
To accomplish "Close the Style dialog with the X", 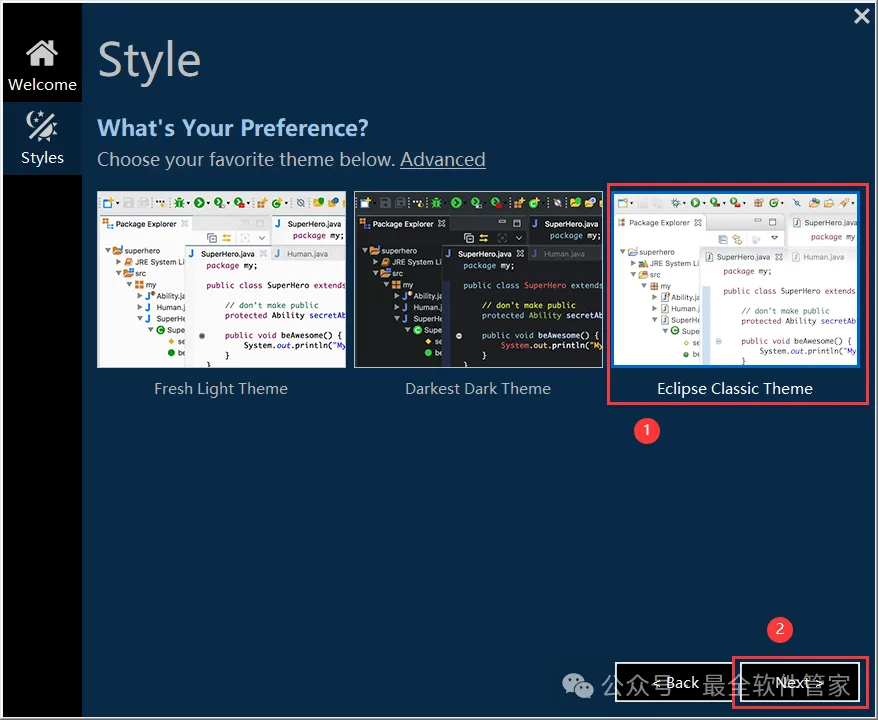I will [x=862, y=16].
